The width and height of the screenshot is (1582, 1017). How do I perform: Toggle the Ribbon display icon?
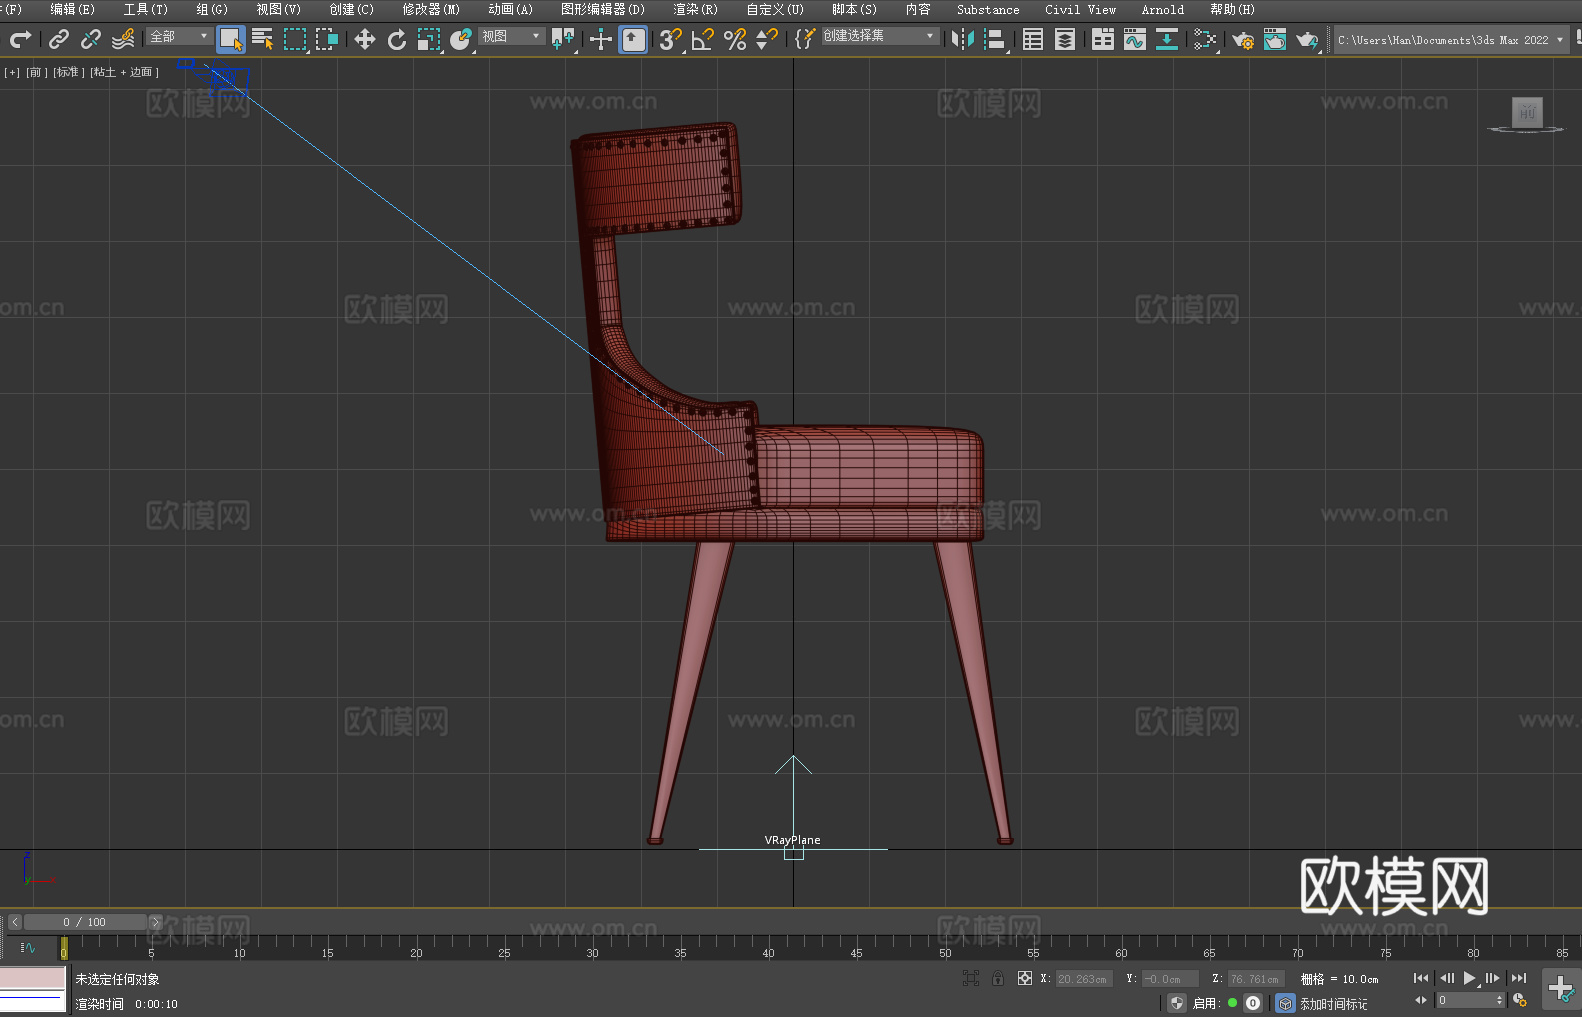pos(1103,39)
